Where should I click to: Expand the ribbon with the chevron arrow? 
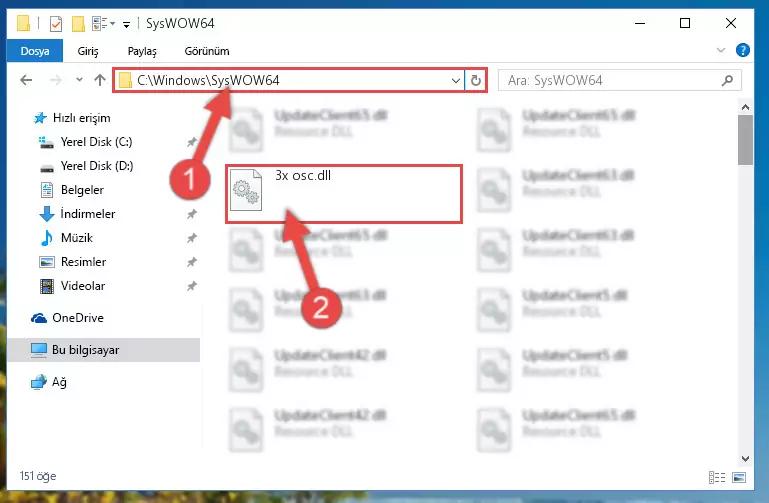click(x=721, y=50)
